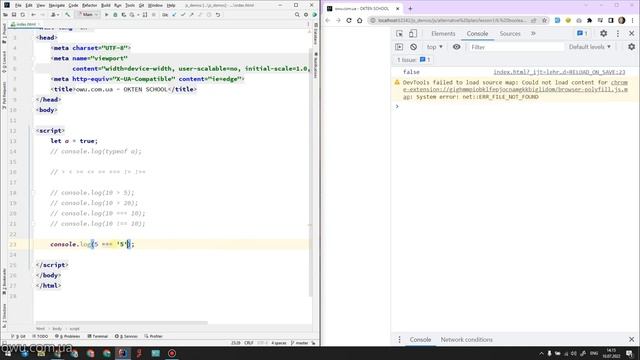Open the Tools menu in the IDE

click(x=130, y=5)
